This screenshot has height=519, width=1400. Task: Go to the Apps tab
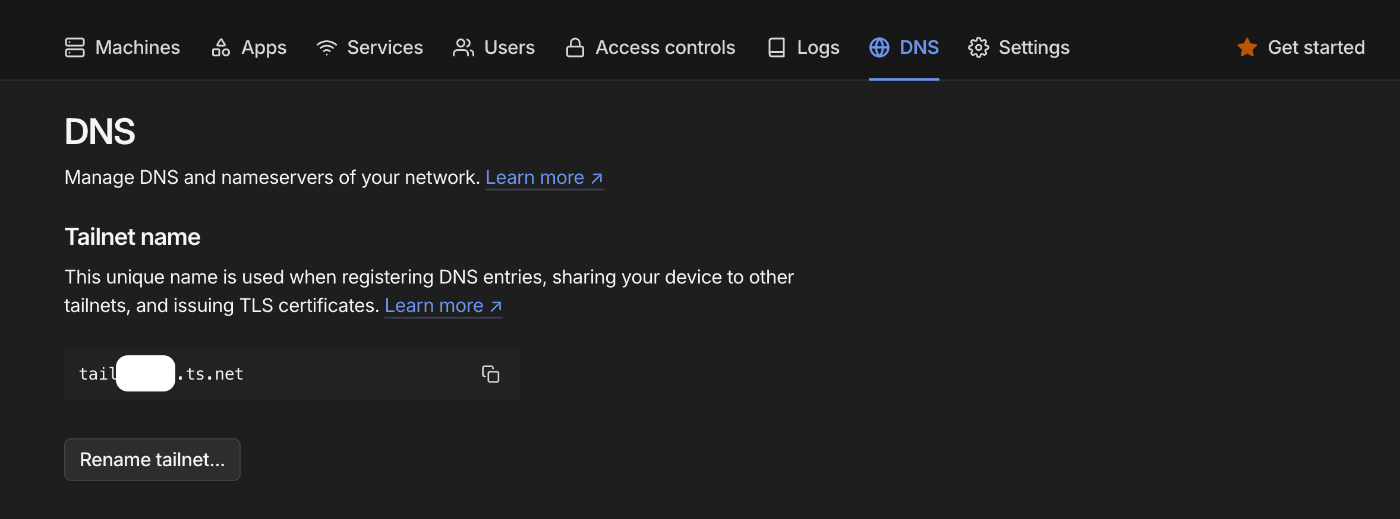[x=249, y=47]
